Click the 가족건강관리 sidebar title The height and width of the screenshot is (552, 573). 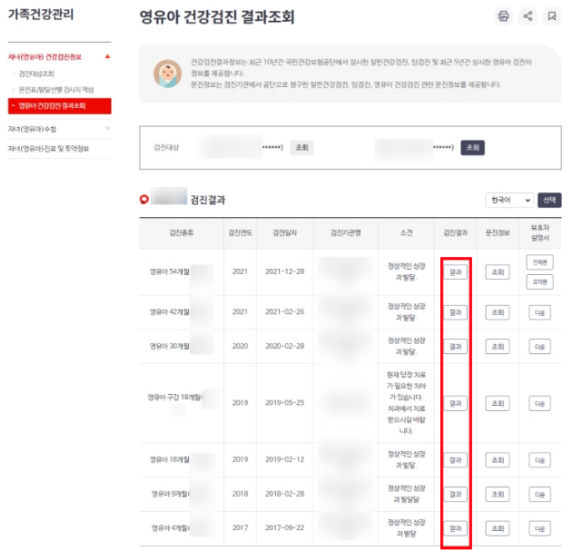pos(41,14)
